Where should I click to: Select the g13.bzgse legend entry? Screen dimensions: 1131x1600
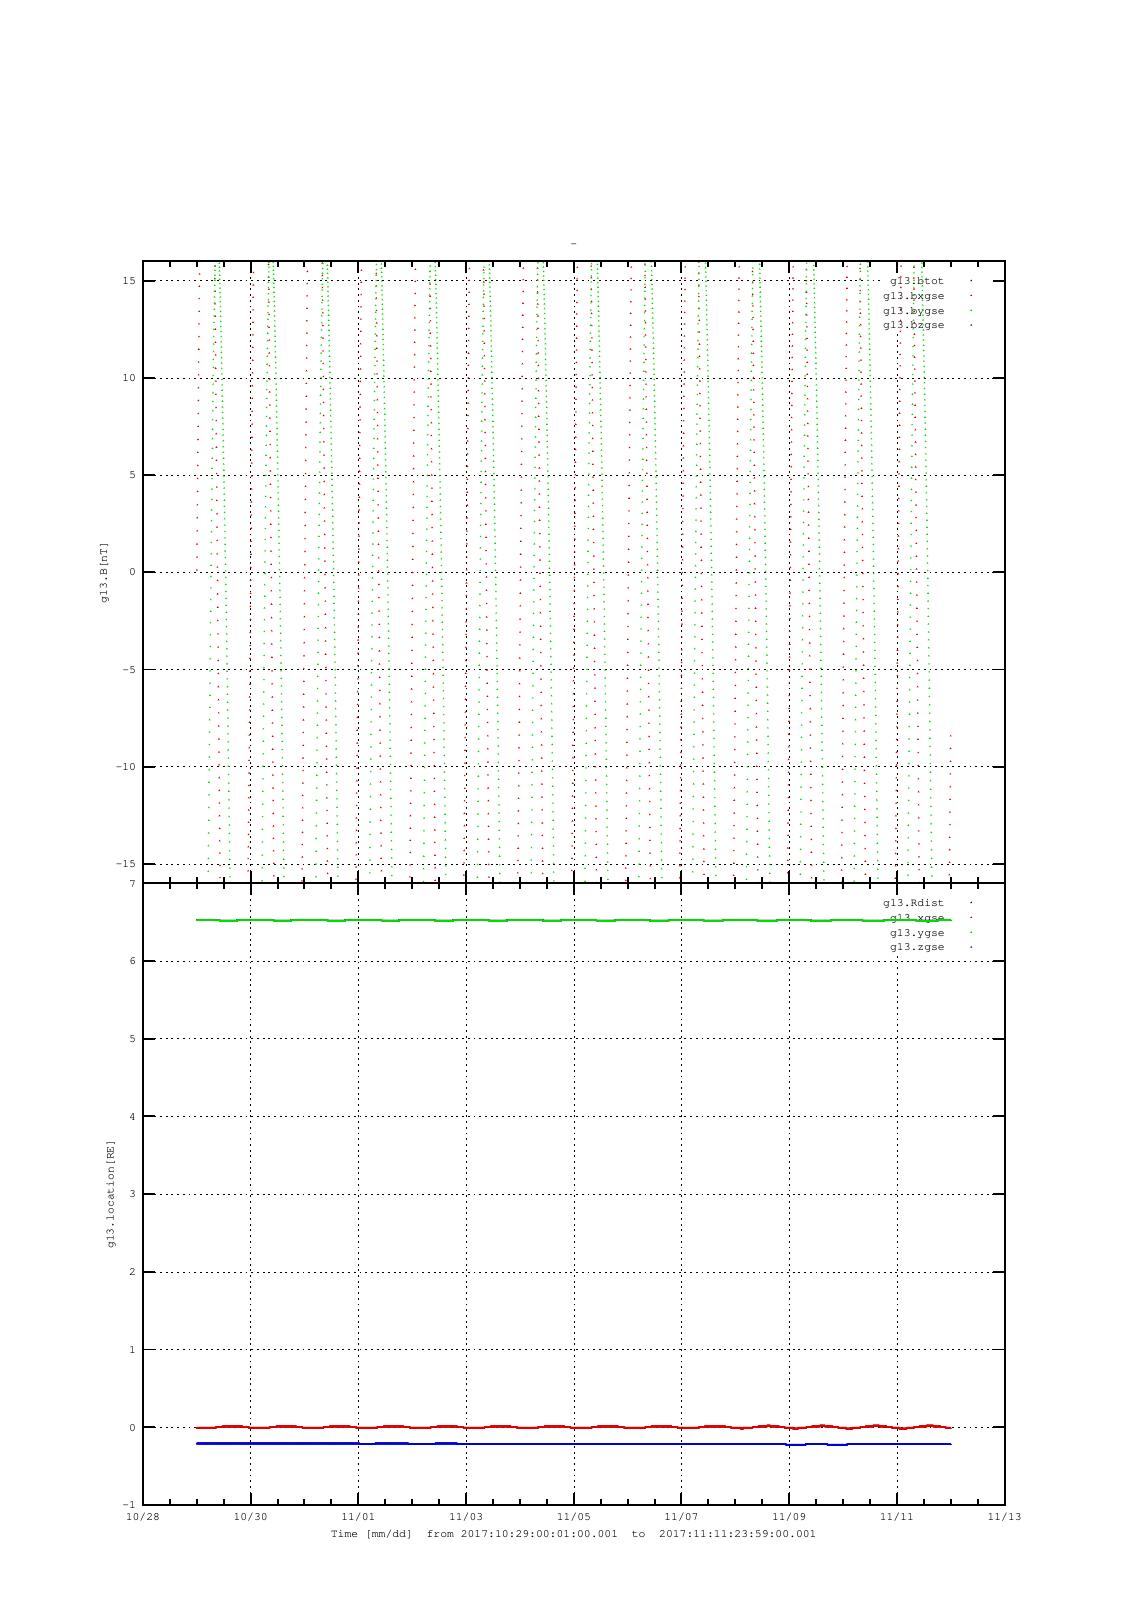pos(913,325)
